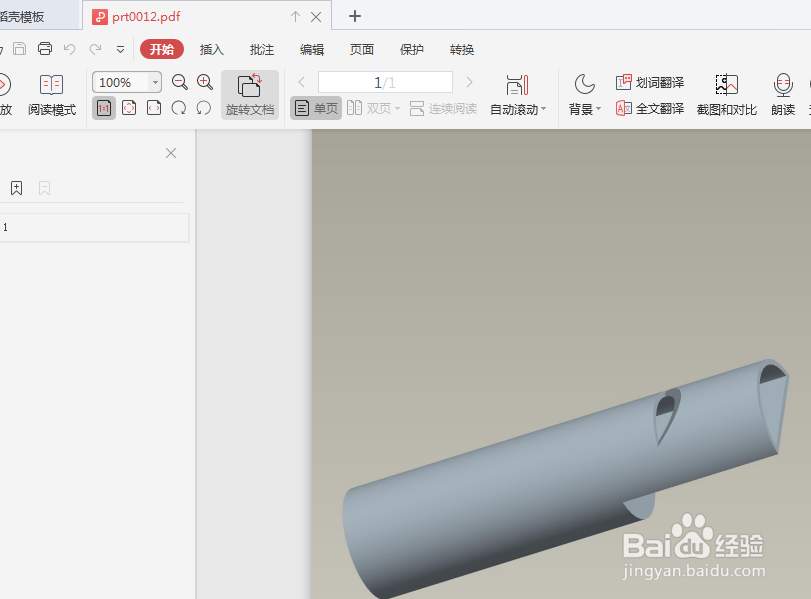Expand the quick access toolbar dropdown

coord(121,50)
